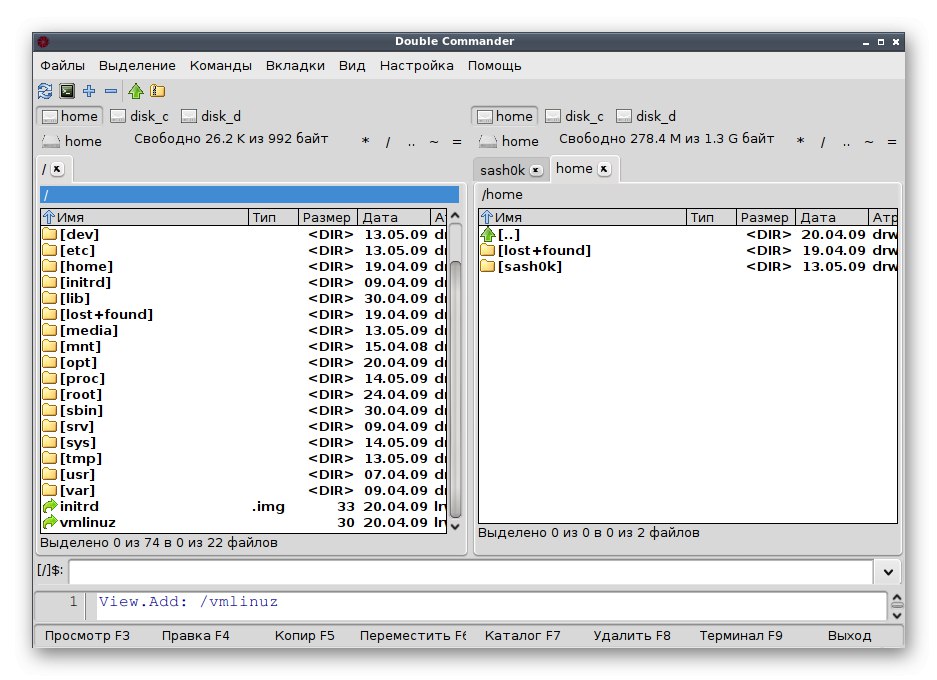Click the green up-arrow toolbar icon
This screenshot has height=680, width=937.
coord(135,91)
